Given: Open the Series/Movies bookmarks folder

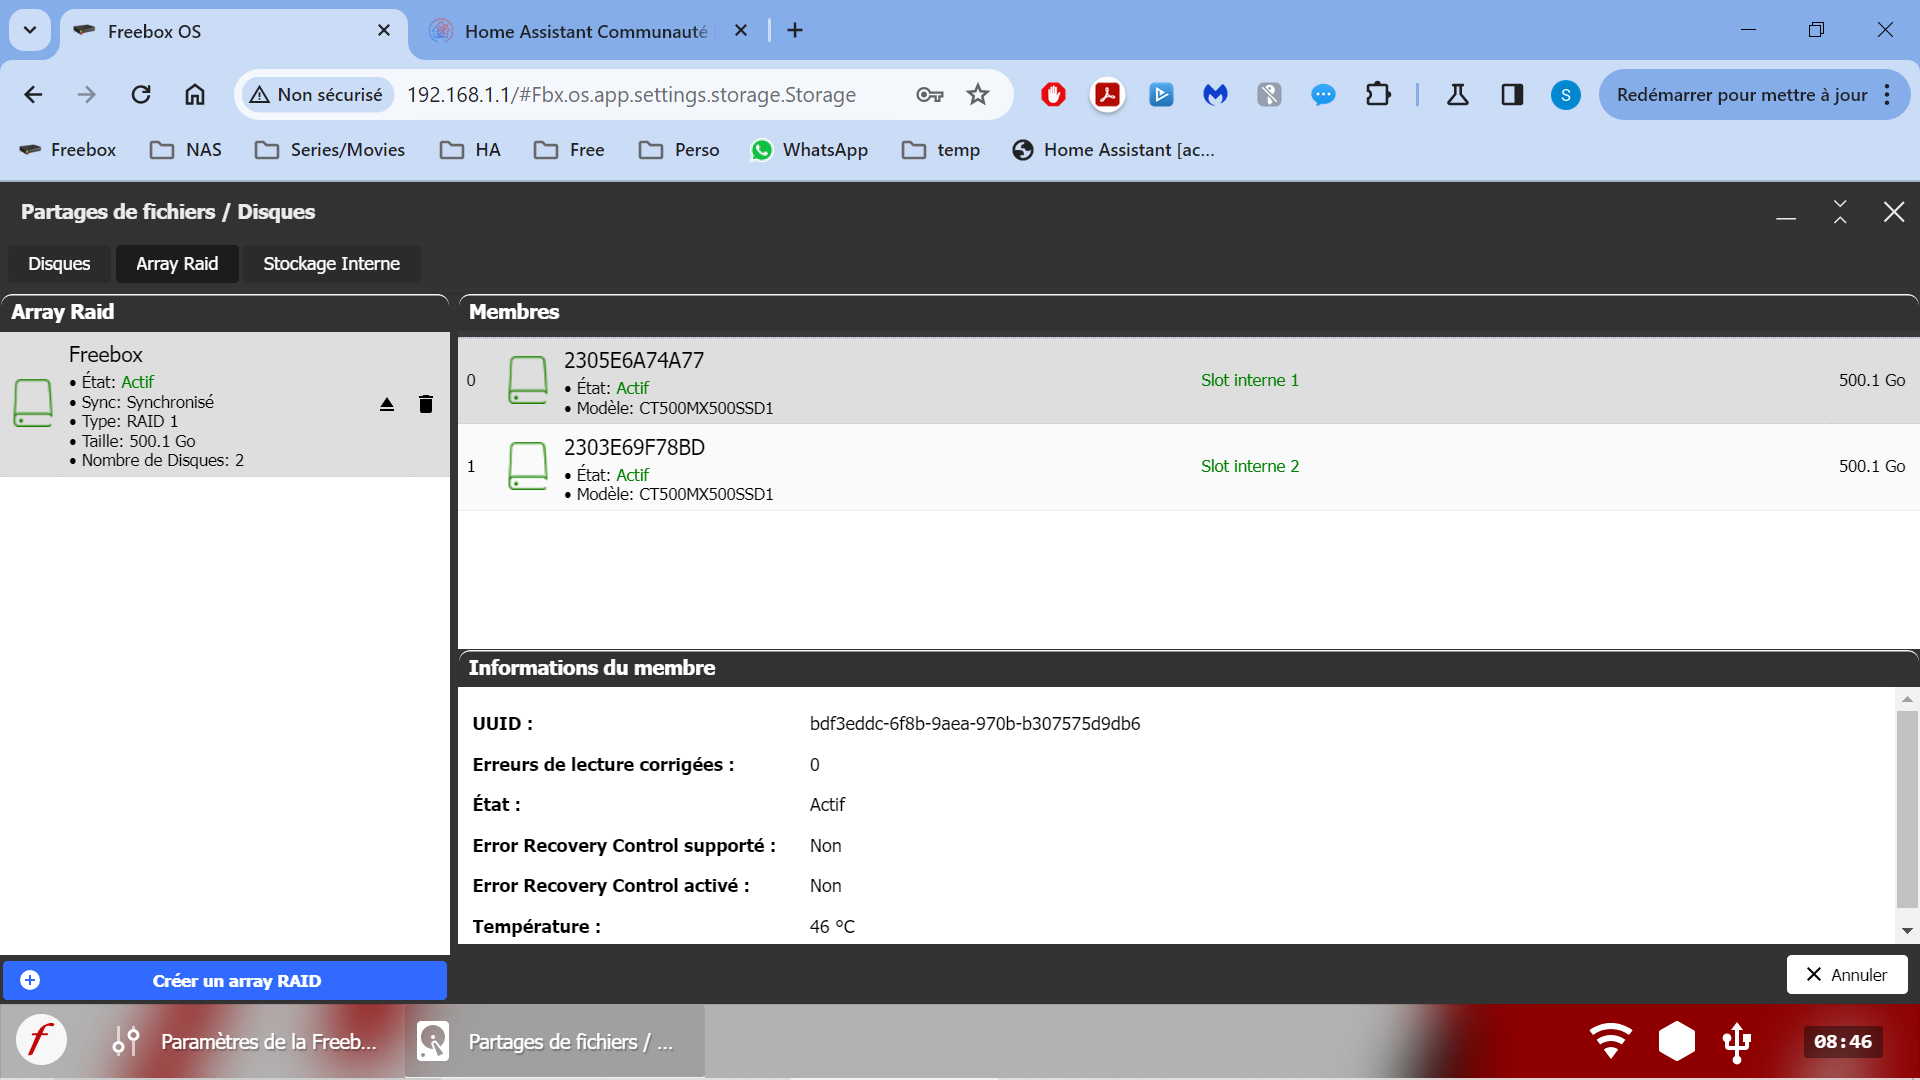Looking at the screenshot, I should coord(330,150).
